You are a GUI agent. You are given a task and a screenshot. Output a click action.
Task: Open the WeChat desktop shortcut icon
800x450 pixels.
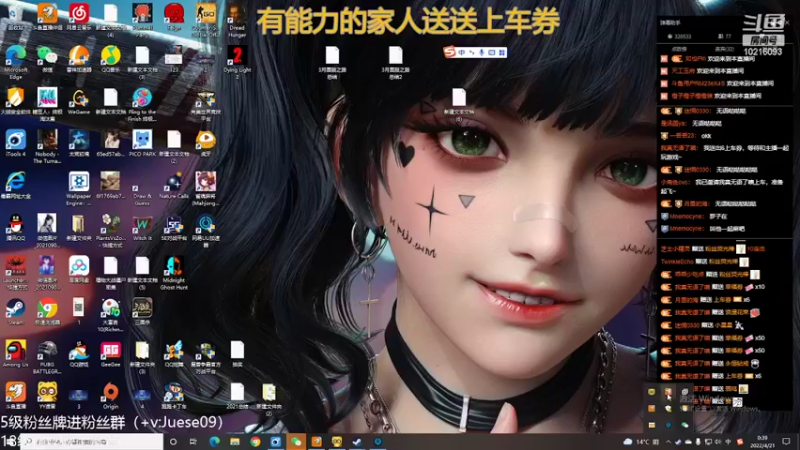[47, 58]
